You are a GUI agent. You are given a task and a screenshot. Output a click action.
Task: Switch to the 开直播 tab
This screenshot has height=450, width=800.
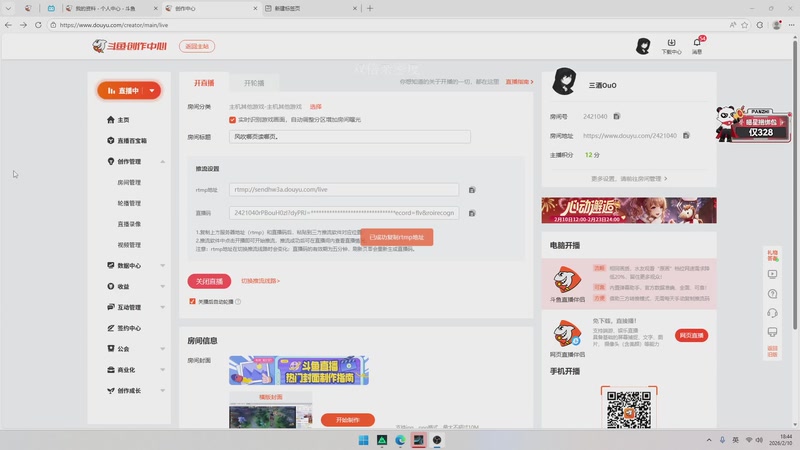click(x=204, y=83)
